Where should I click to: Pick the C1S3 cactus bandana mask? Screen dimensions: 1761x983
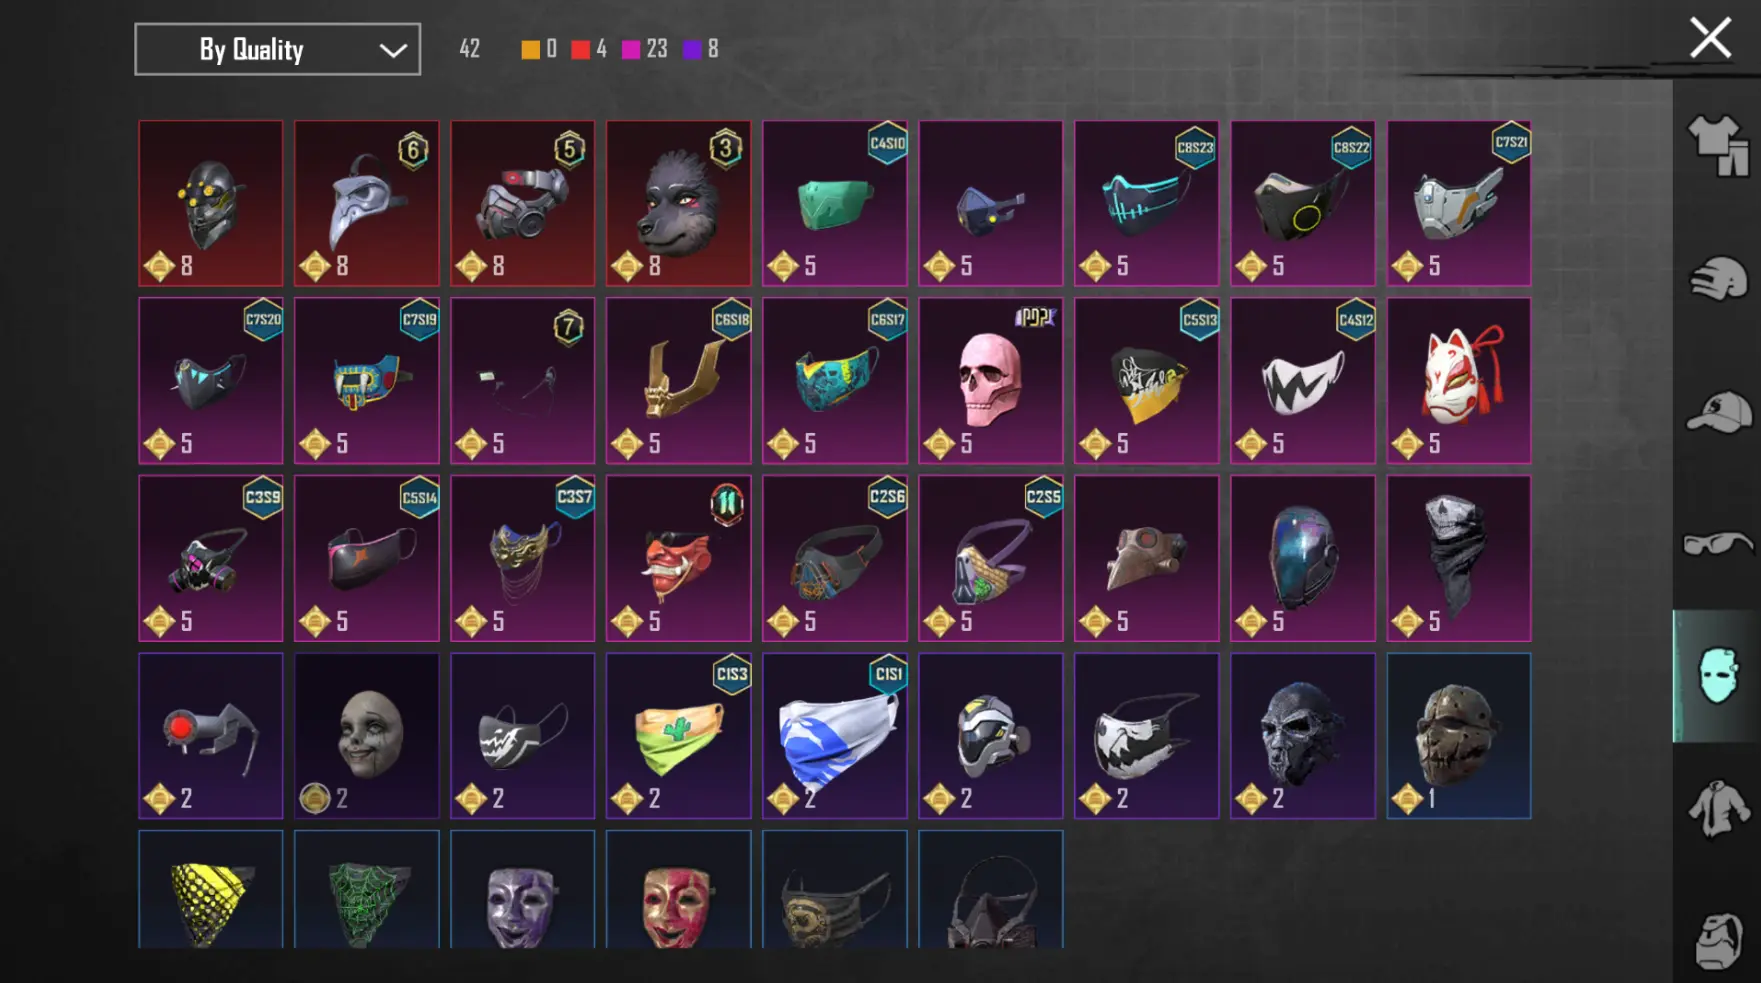tap(678, 736)
